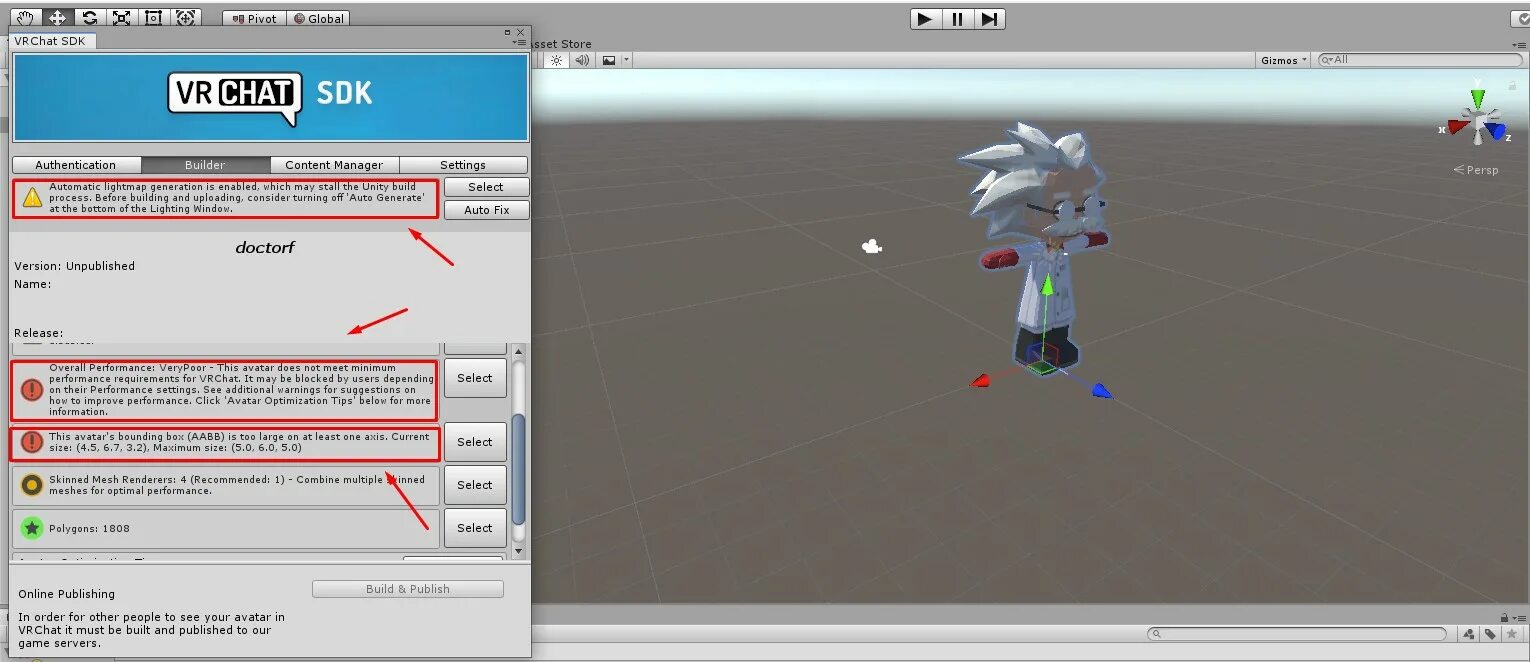Screen dimensions: 1530x662
Task: Click the warnings list scrollbar thumb
Action: click(518, 468)
